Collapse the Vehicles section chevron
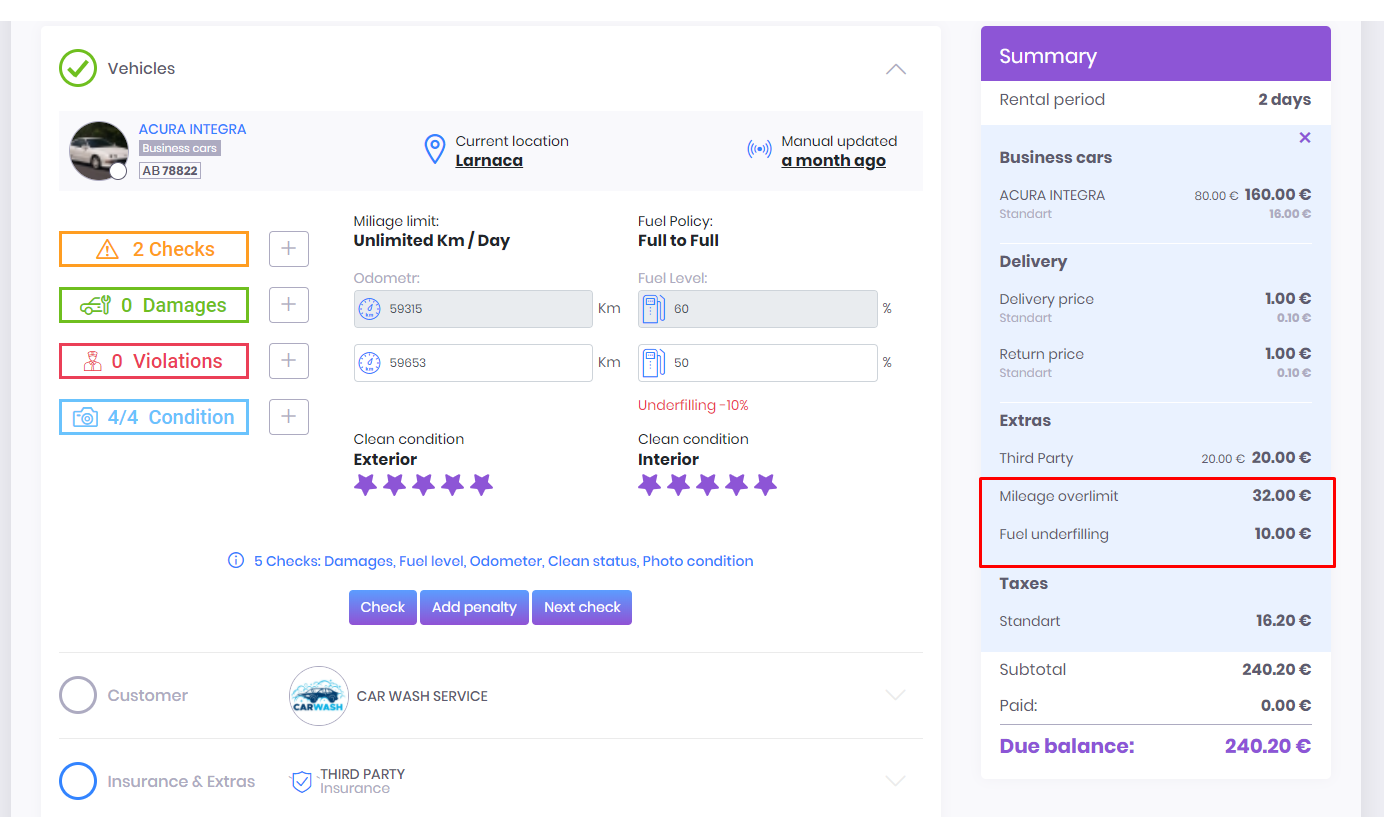Screen dimensions: 1384x817 coord(896,69)
